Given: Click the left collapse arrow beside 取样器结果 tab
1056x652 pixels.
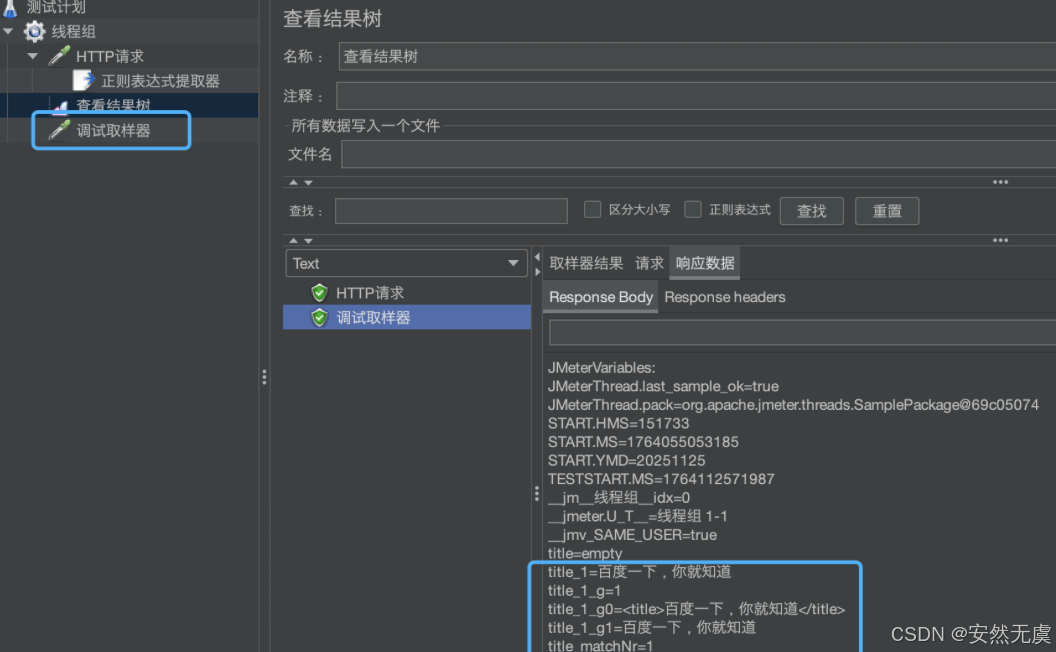Looking at the screenshot, I should (537, 257).
